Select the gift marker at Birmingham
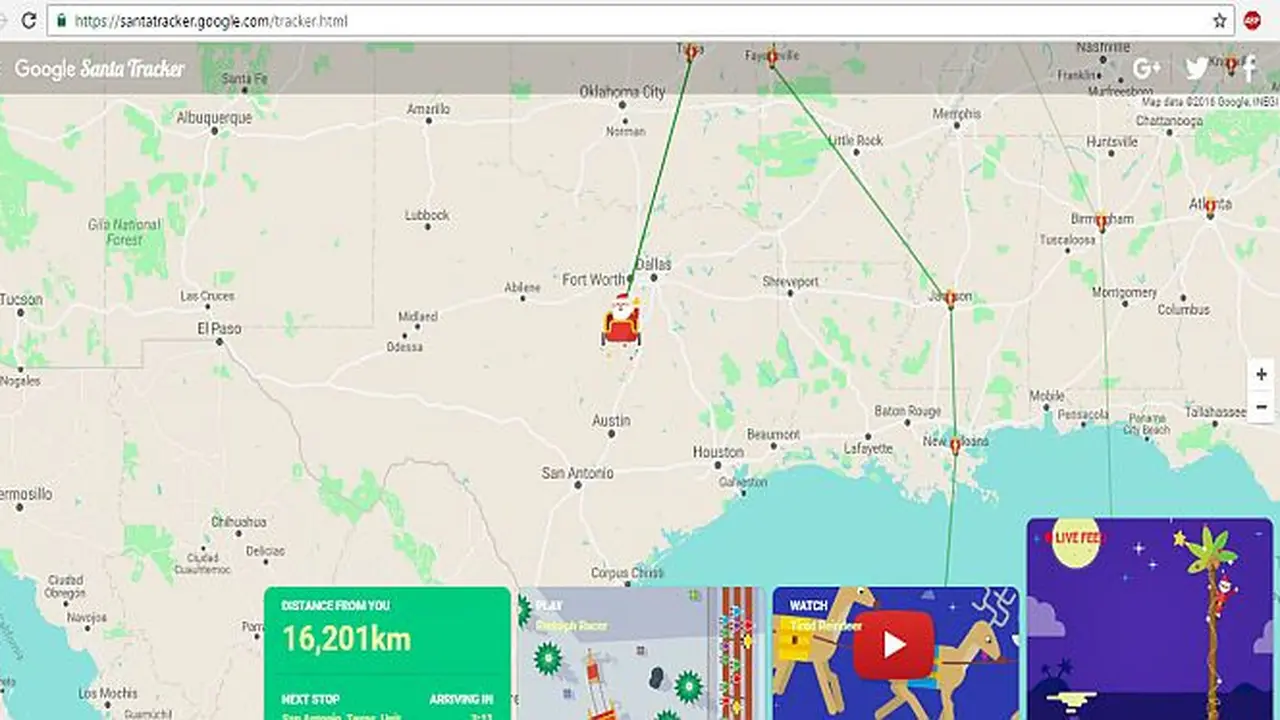 pos(1102,221)
